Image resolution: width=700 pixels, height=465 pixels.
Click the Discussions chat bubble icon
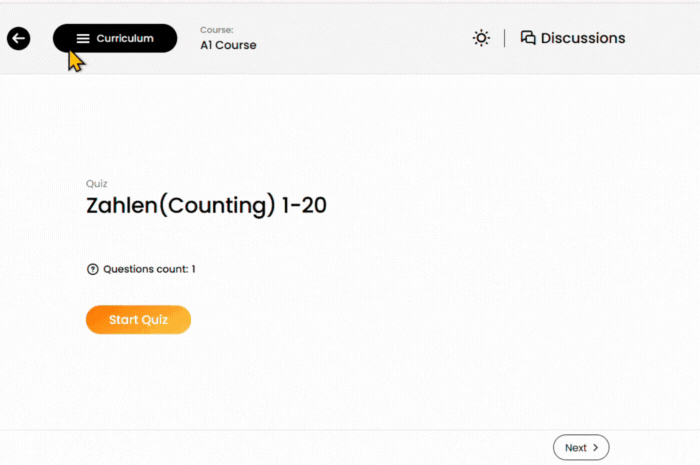pyautogui.click(x=529, y=38)
